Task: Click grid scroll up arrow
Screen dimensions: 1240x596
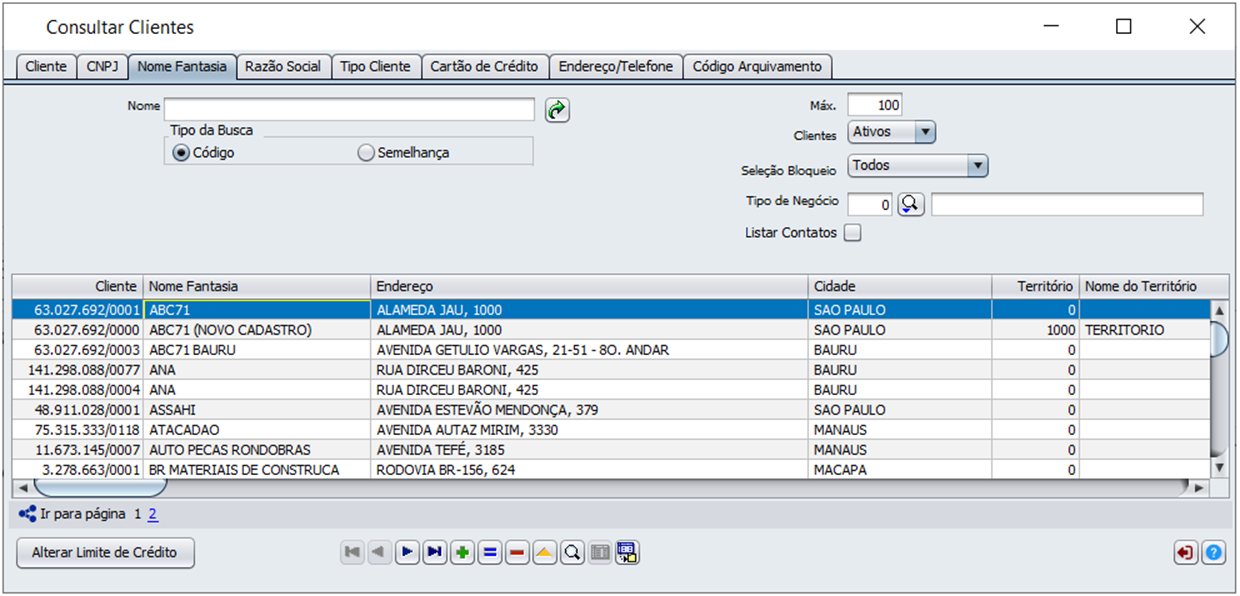Action: point(1219,311)
